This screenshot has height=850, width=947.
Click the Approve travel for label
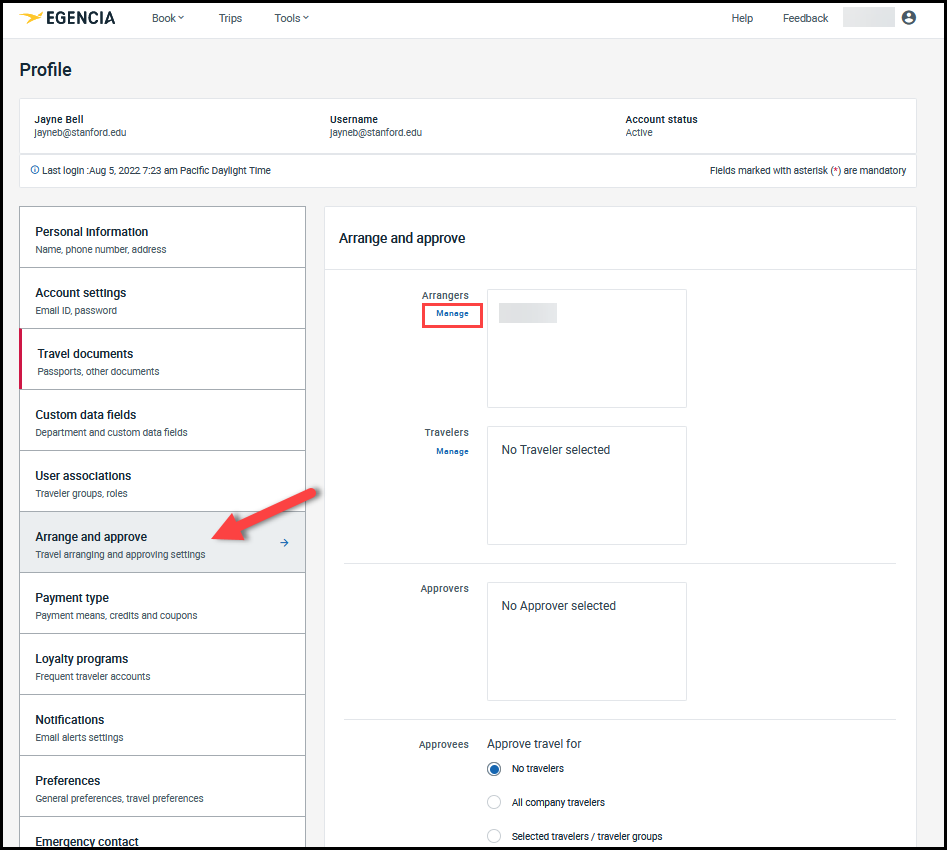[x=534, y=744]
